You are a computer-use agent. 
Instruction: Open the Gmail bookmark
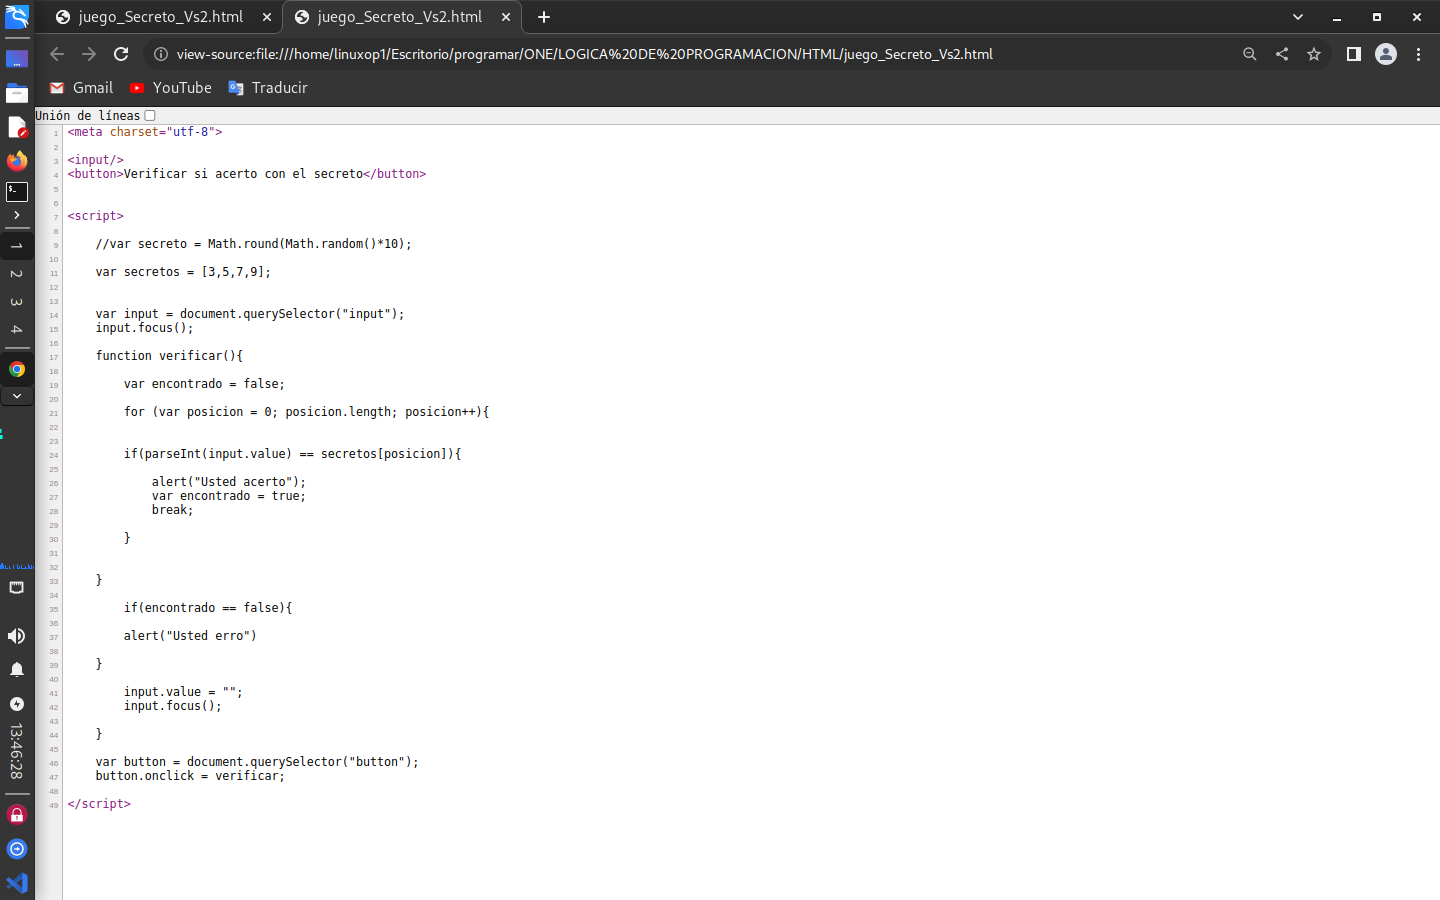pos(81,88)
